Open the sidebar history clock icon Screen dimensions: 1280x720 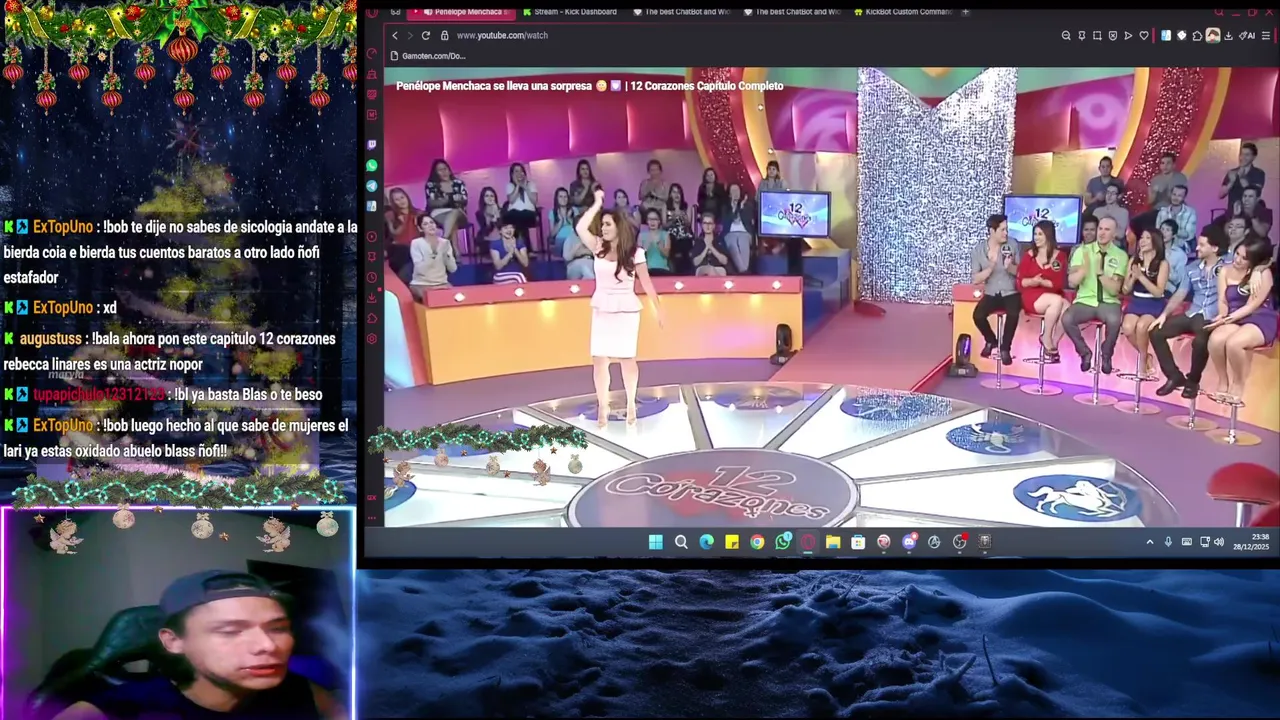[x=372, y=277]
